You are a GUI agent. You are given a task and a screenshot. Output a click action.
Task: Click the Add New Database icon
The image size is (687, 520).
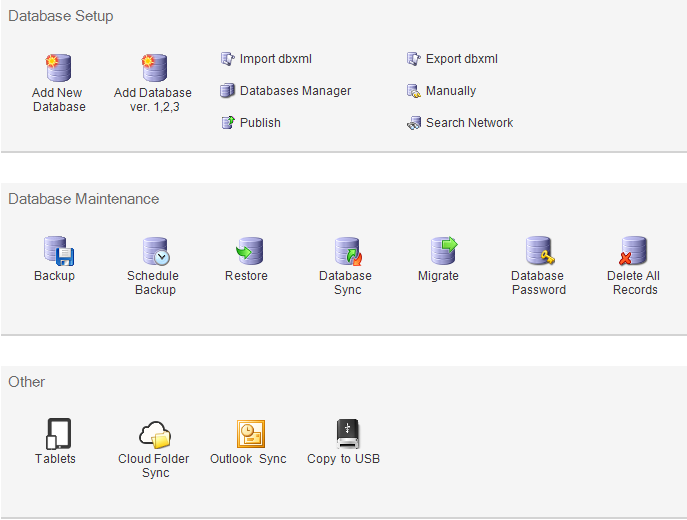(x=59, y=68)
